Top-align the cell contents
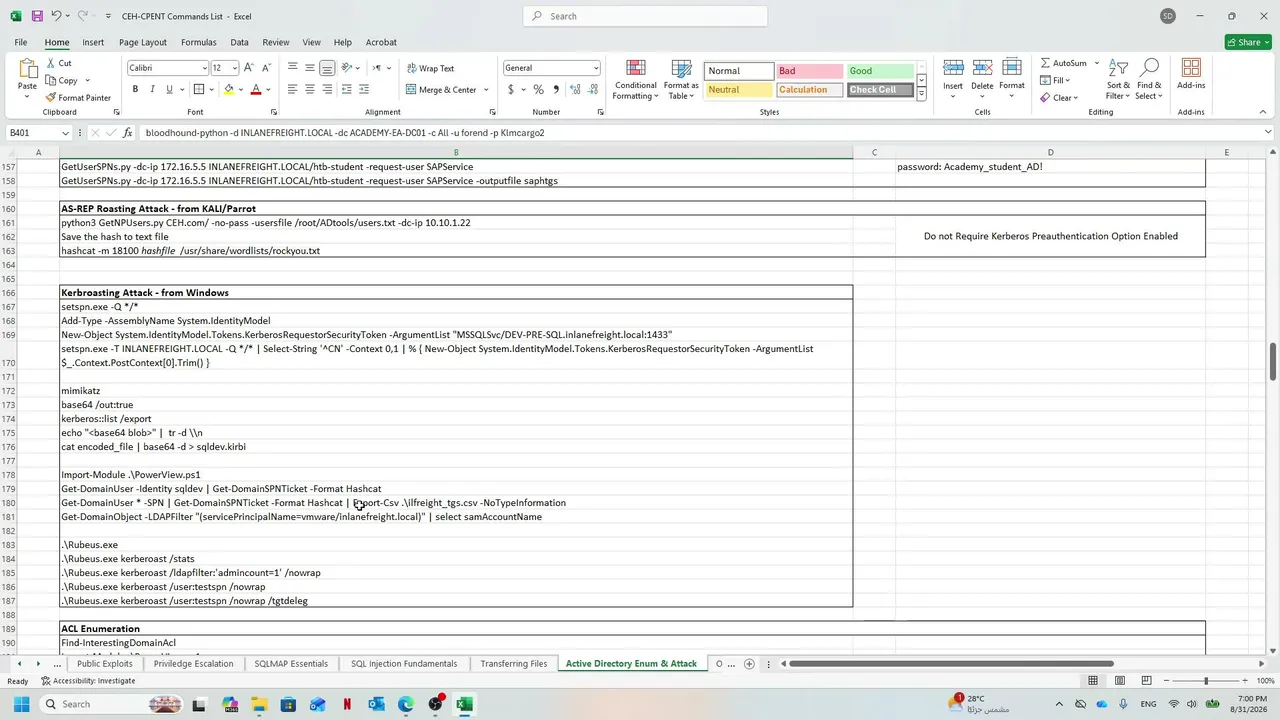 click(x=292, y=68)
